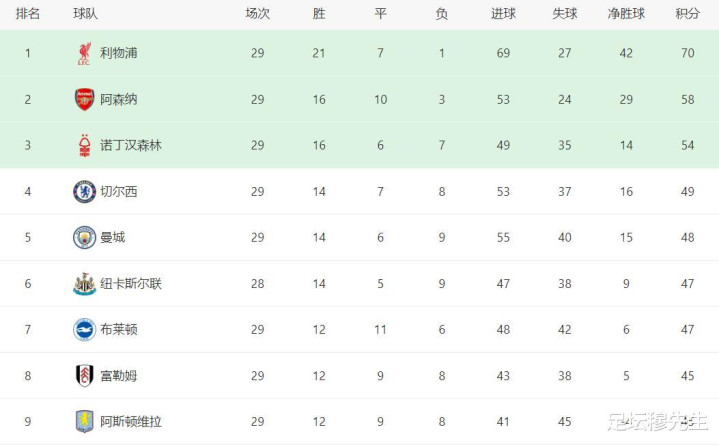Image resolution: width=719 pixels, height=445 pixels.
Task: Click the Manchester City badge icon
Action: (84, 237)
